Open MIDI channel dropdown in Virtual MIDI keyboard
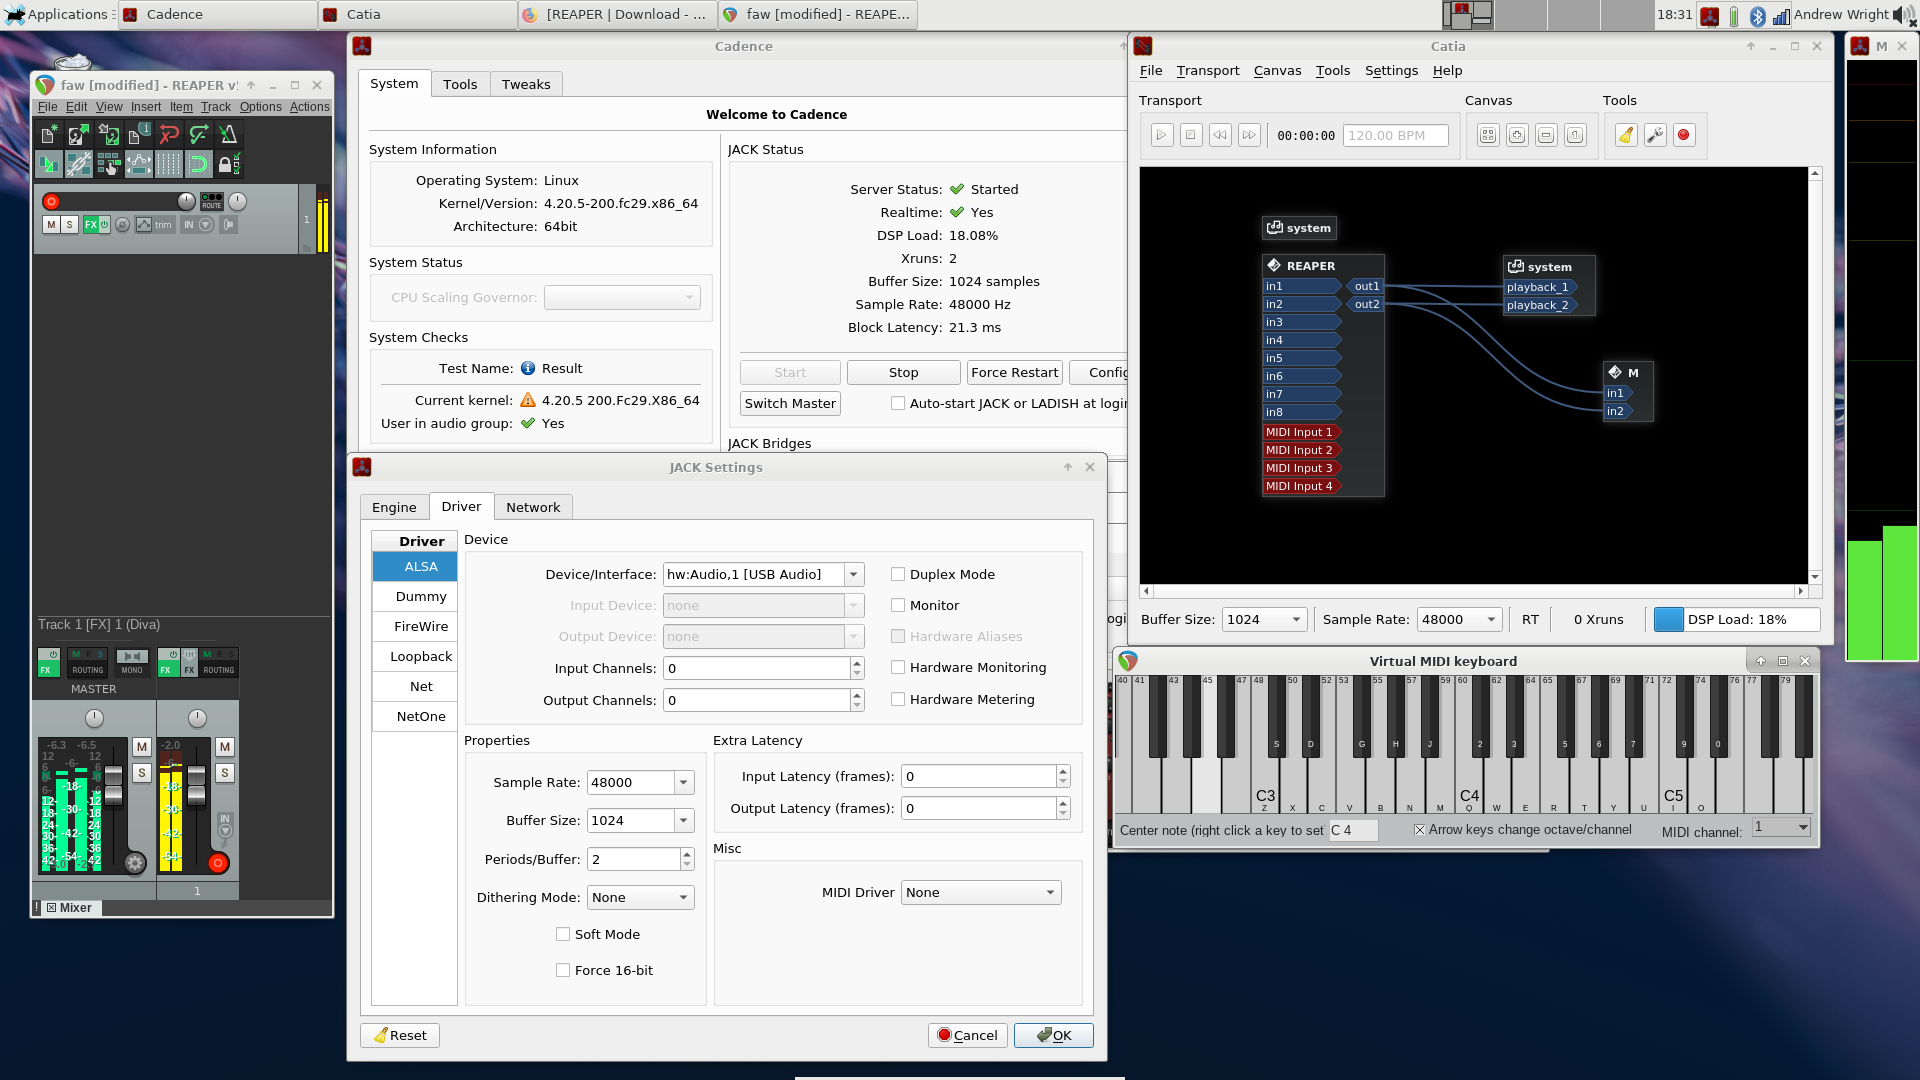 coord(1782,827)
